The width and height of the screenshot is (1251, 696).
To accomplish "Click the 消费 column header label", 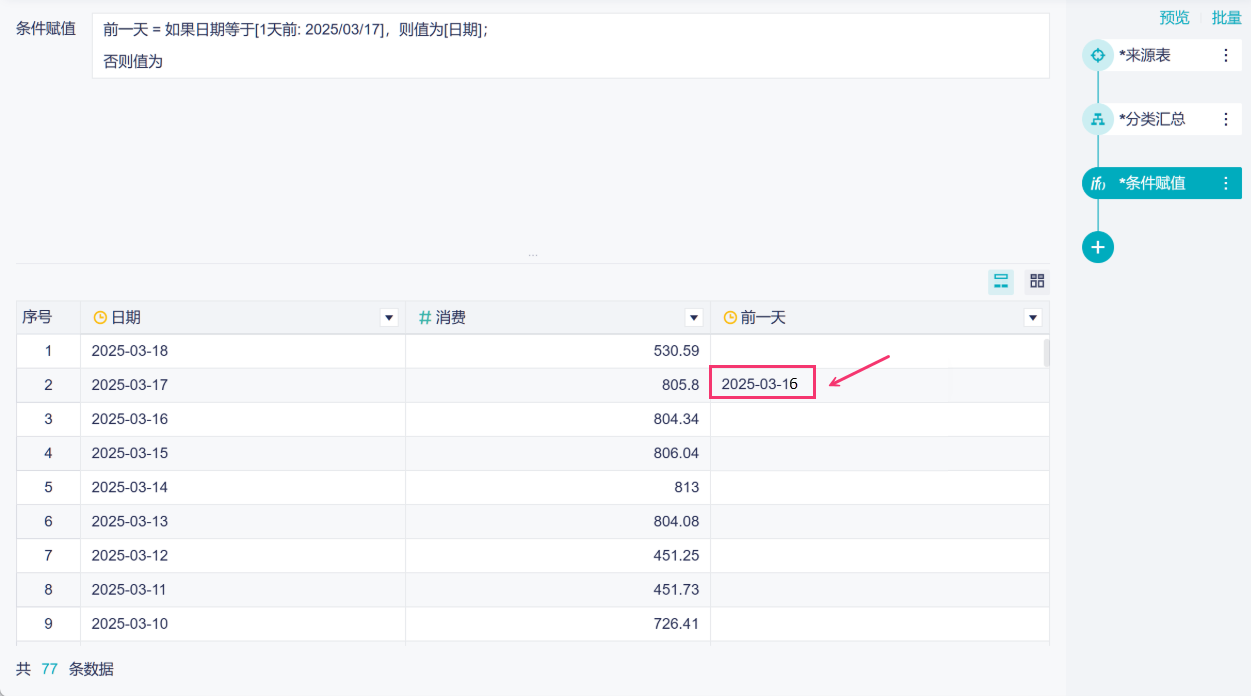I will [x=451, y=318].
